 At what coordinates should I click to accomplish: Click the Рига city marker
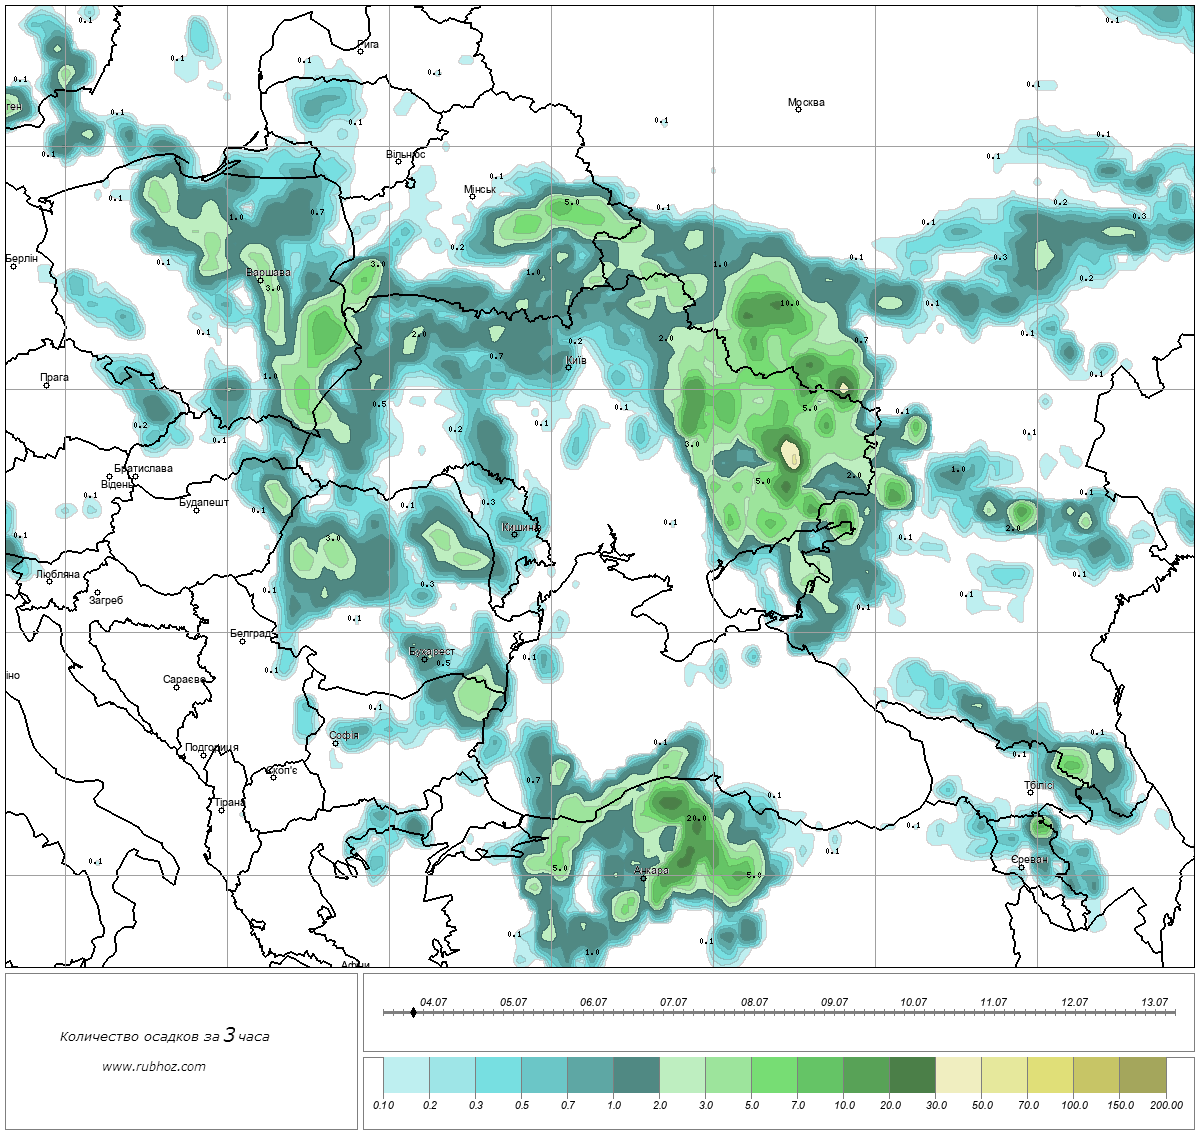tap(361, 51)
